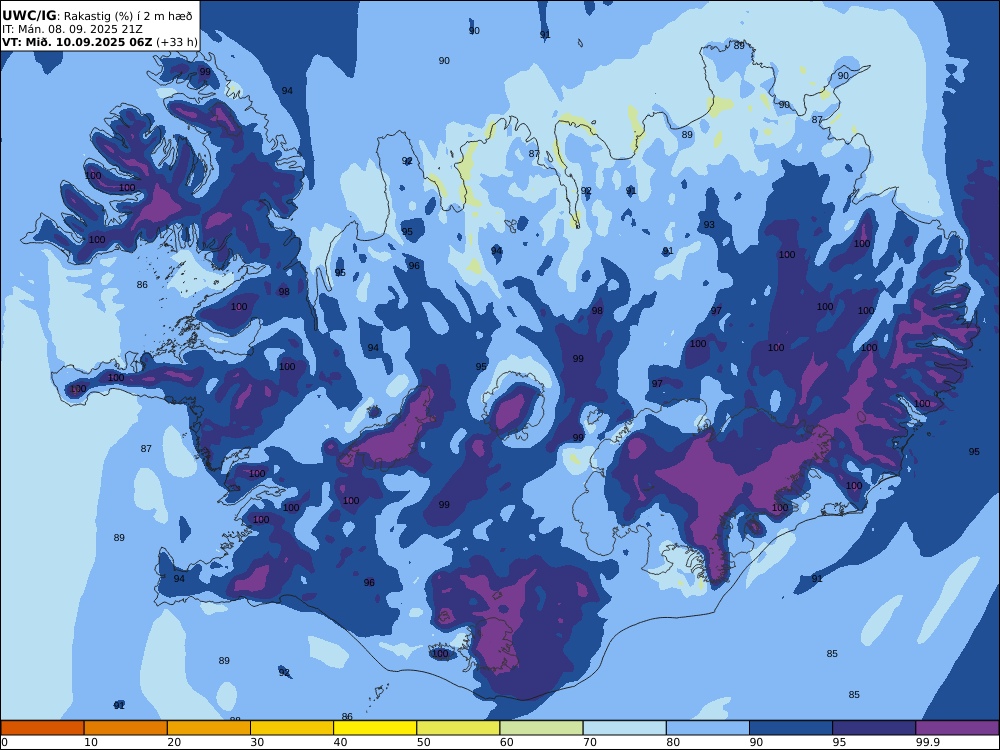Select the orange 10–20 legend color block
This screenshot has height=750, width=1000.
point(126,728)
